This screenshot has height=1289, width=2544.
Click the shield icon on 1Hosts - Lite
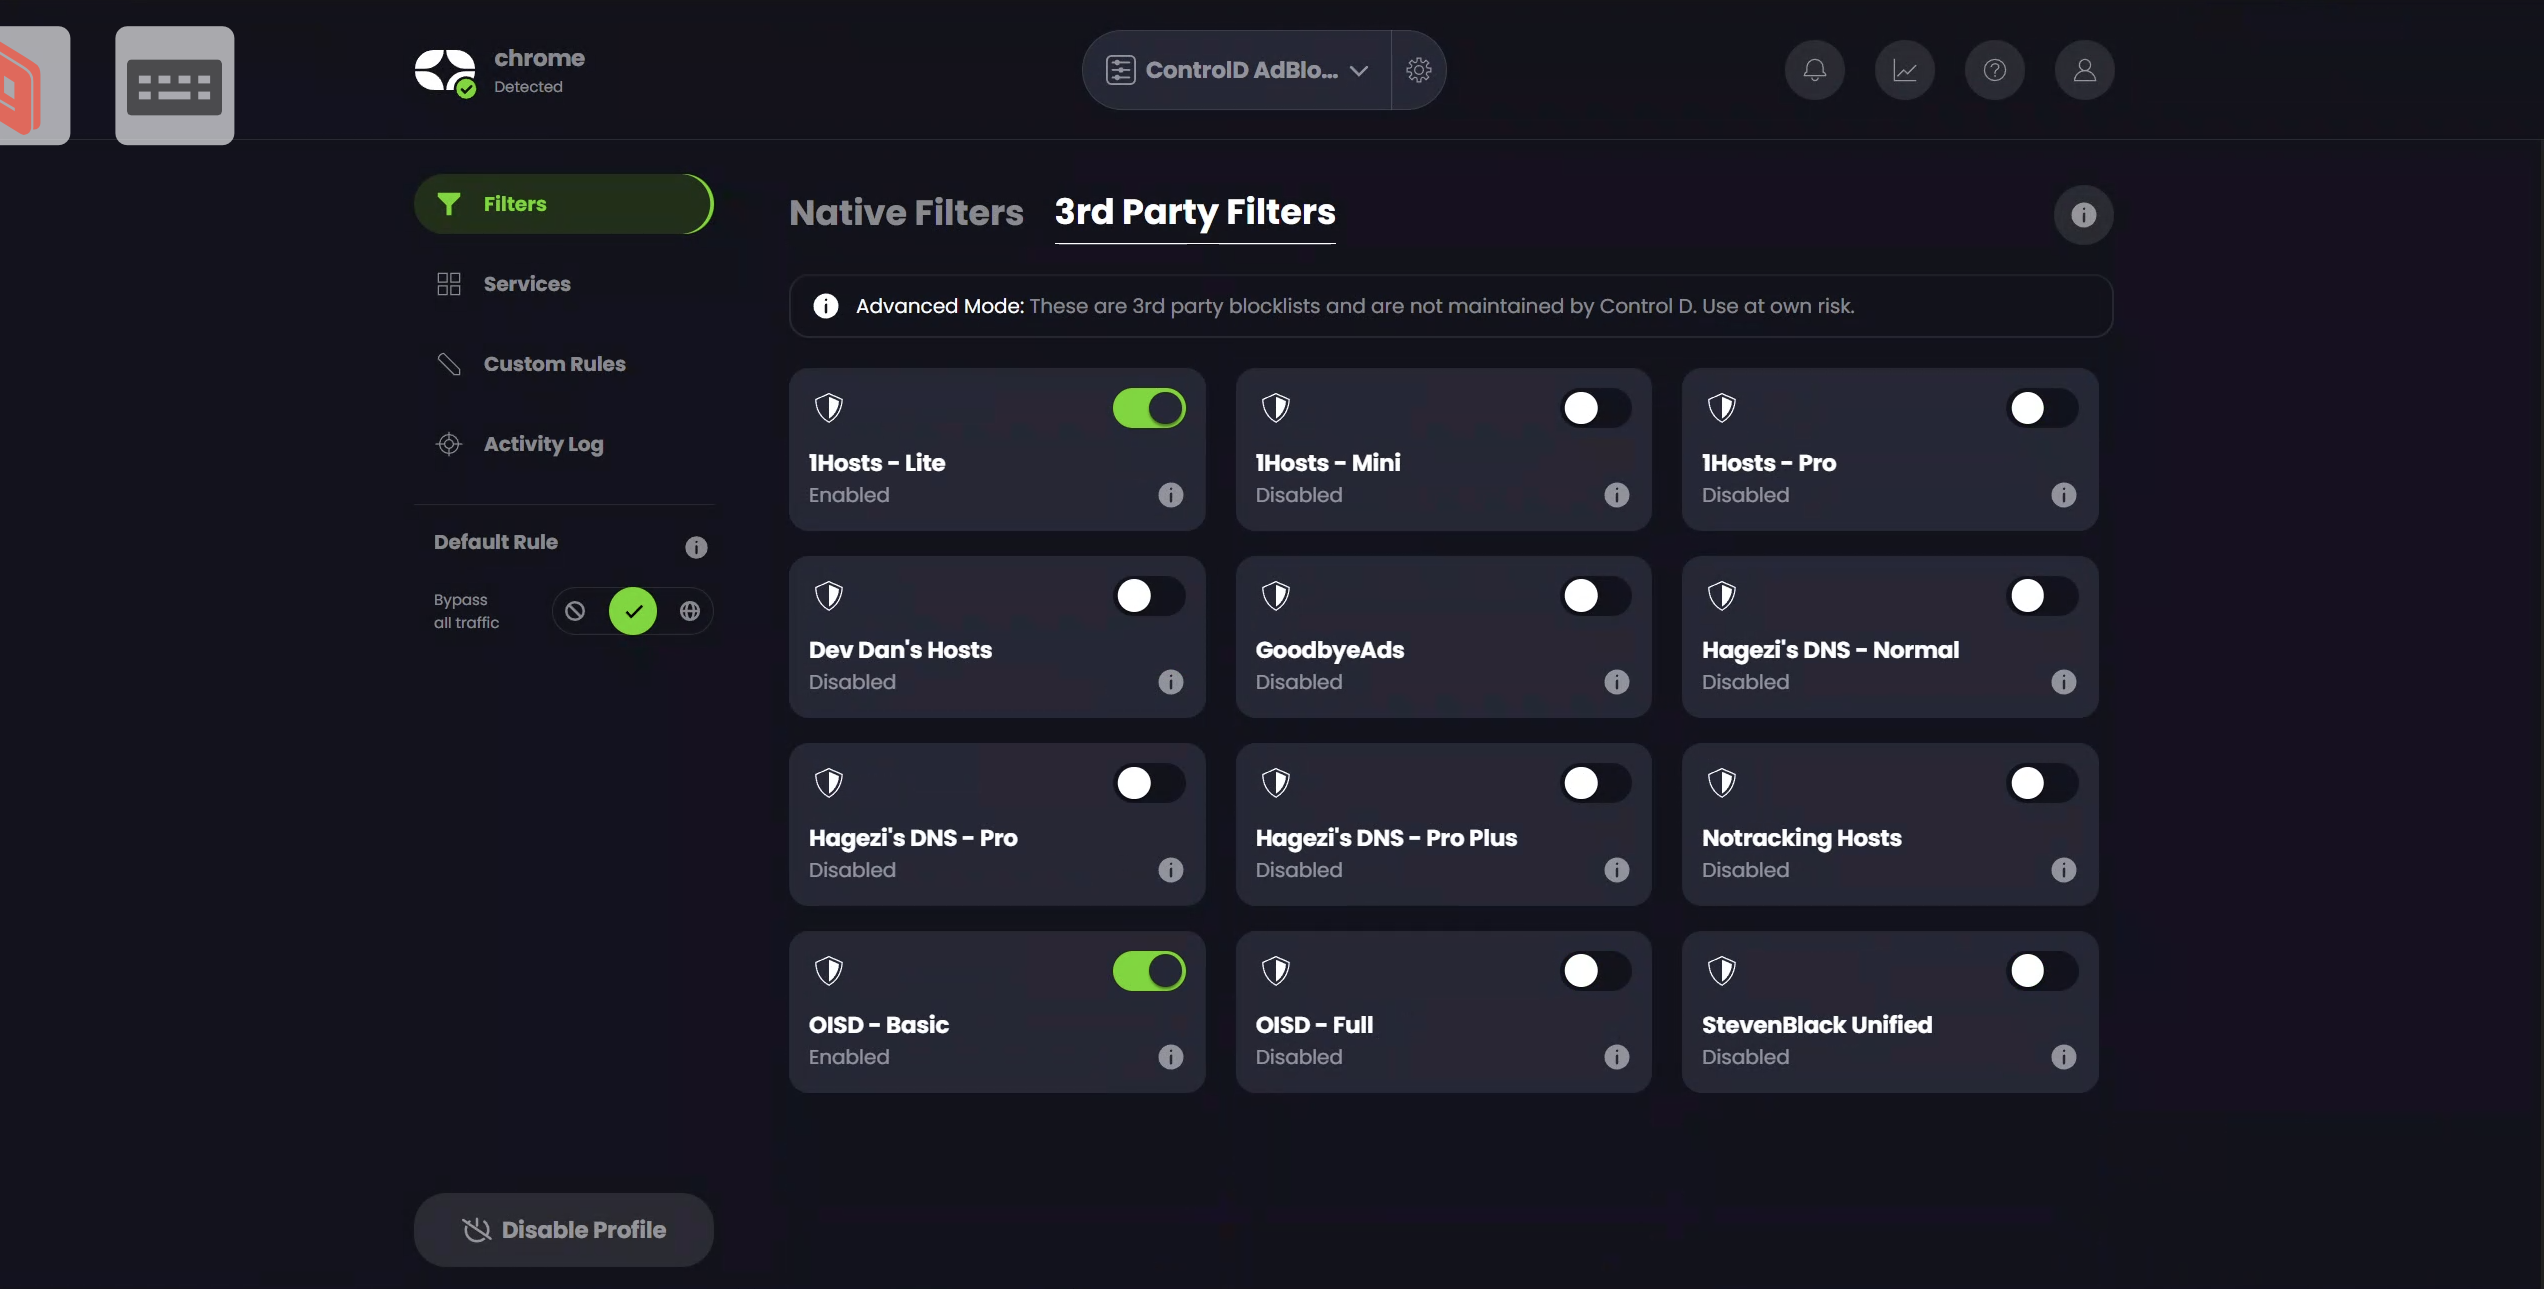click(829, 408)
